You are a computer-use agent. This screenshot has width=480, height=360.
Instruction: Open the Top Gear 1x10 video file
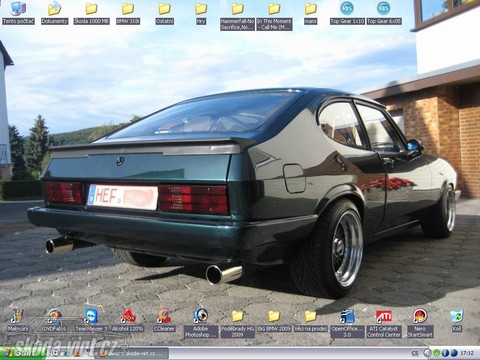tap(347, 13)
